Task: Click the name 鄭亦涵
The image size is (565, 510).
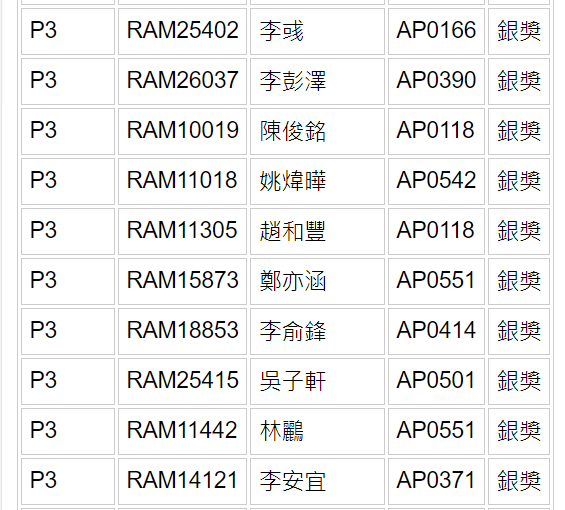Action: (293, 281)
